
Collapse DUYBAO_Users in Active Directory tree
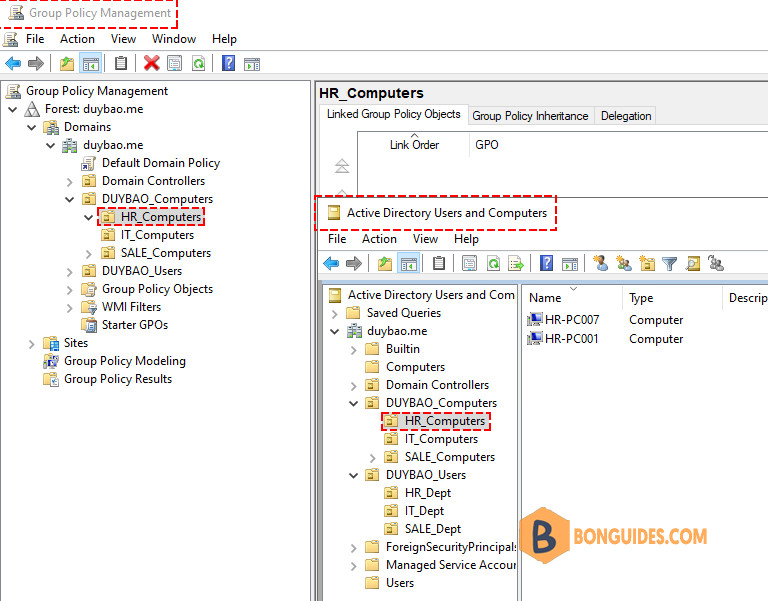(354, 476)
